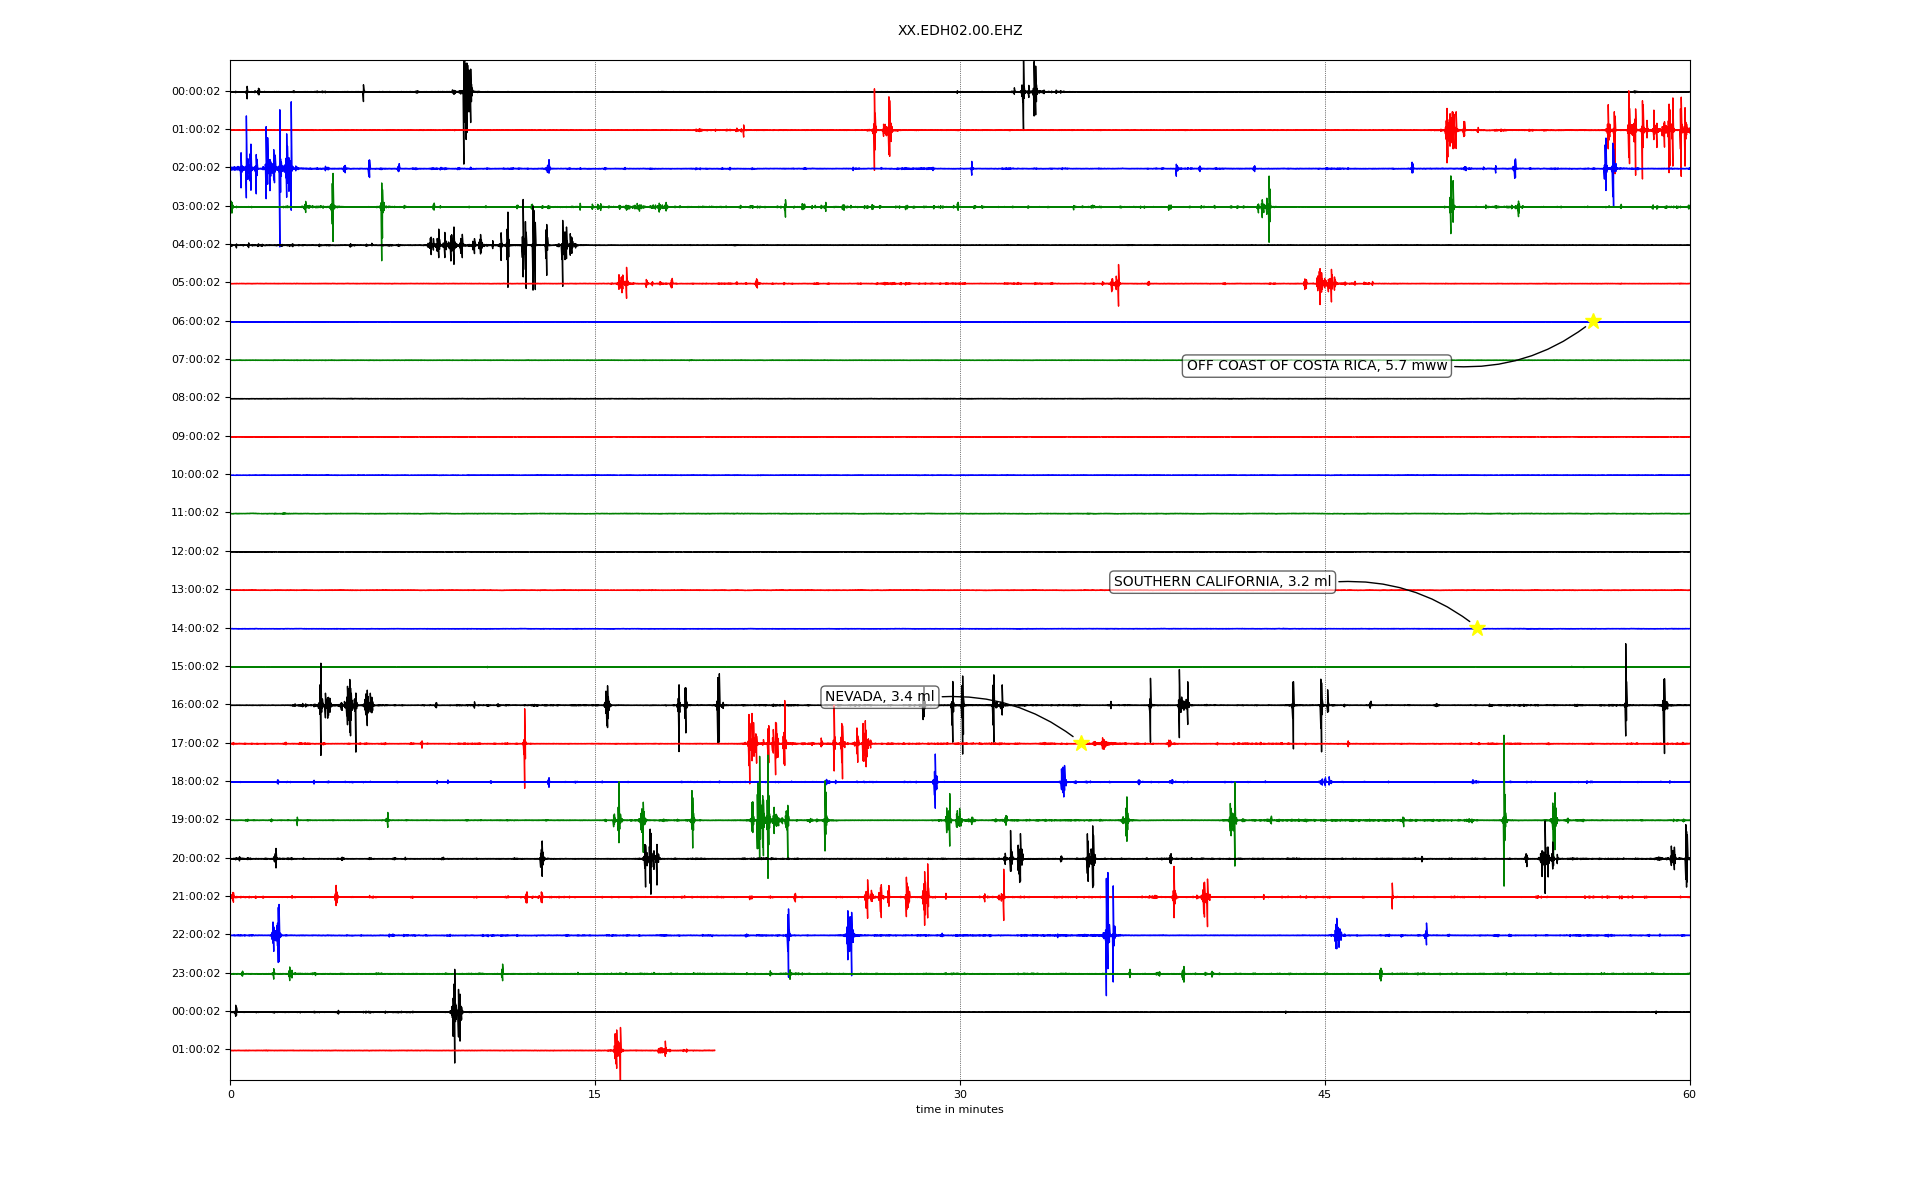Click the 60 minute x-axis tick label
The image size is (1920, 1200).
(1689, 1094)
